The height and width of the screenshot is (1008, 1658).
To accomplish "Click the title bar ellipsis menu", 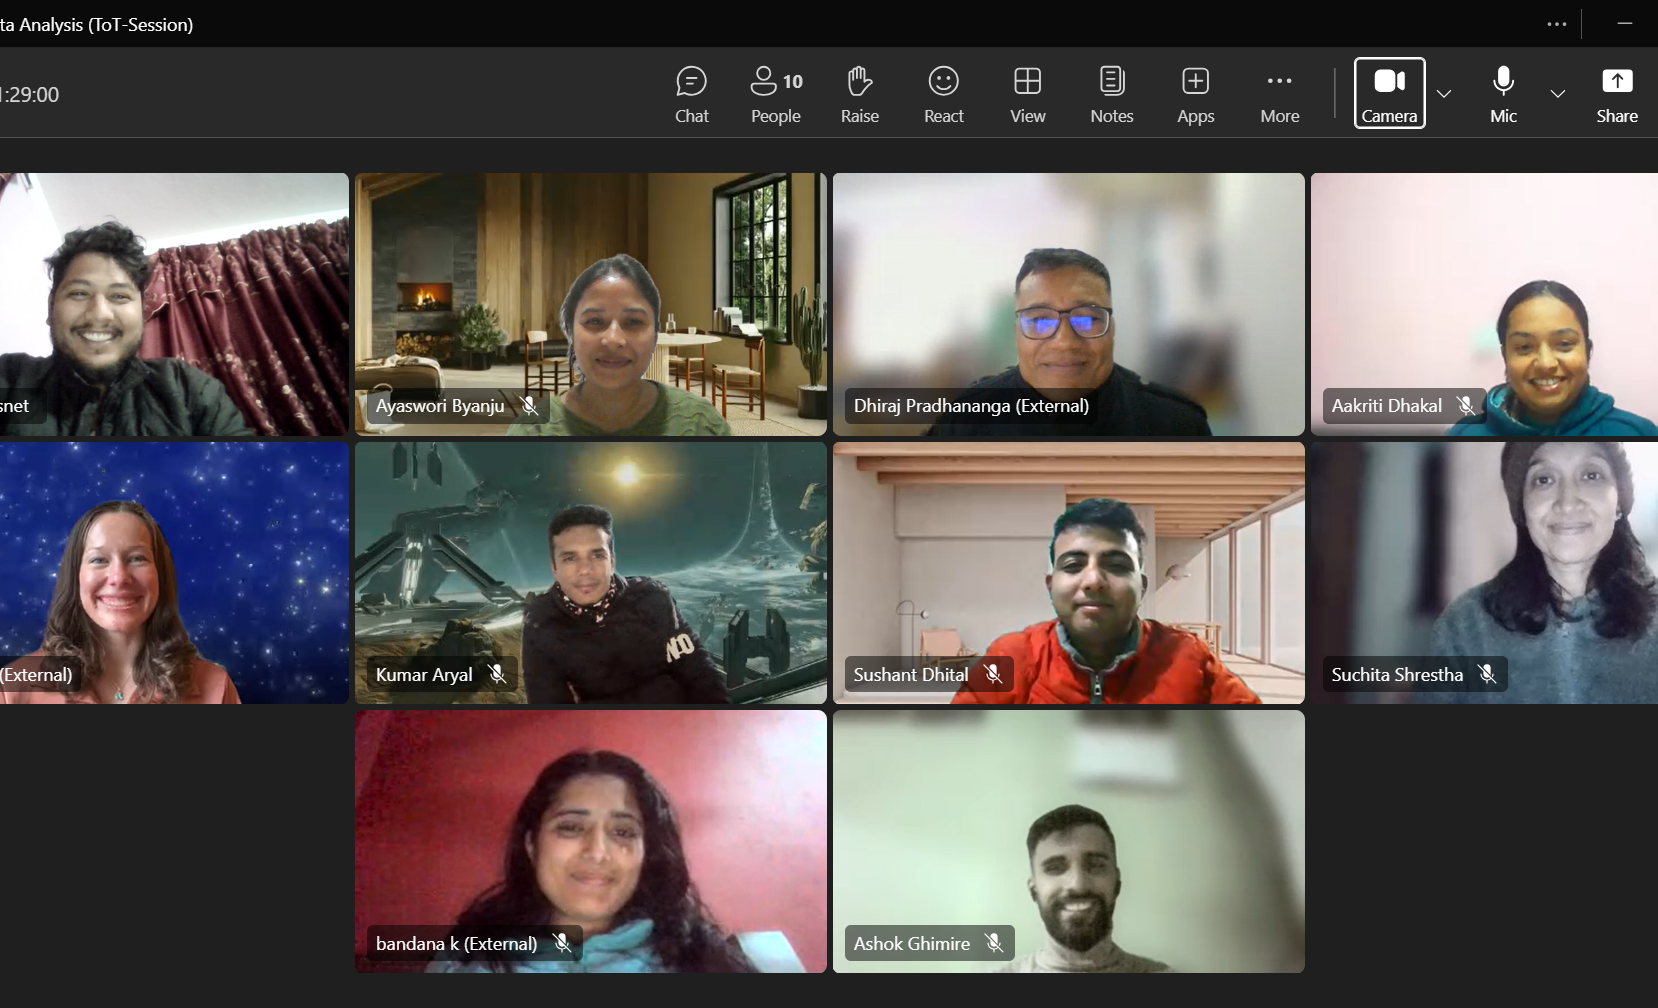I will pos(1556,24).
